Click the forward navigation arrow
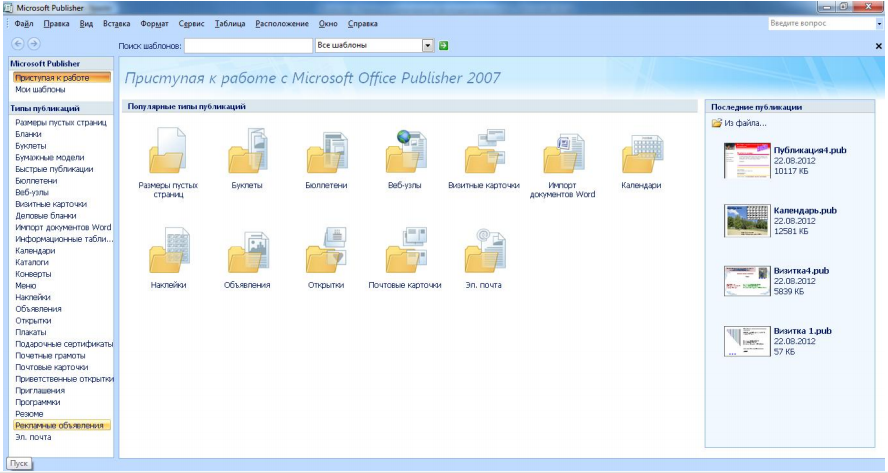Screen dimensions: 888x473 34,44
